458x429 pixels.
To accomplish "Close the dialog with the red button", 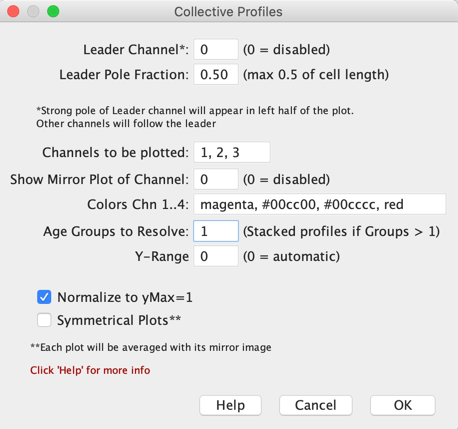I will [x=13, y=11].
